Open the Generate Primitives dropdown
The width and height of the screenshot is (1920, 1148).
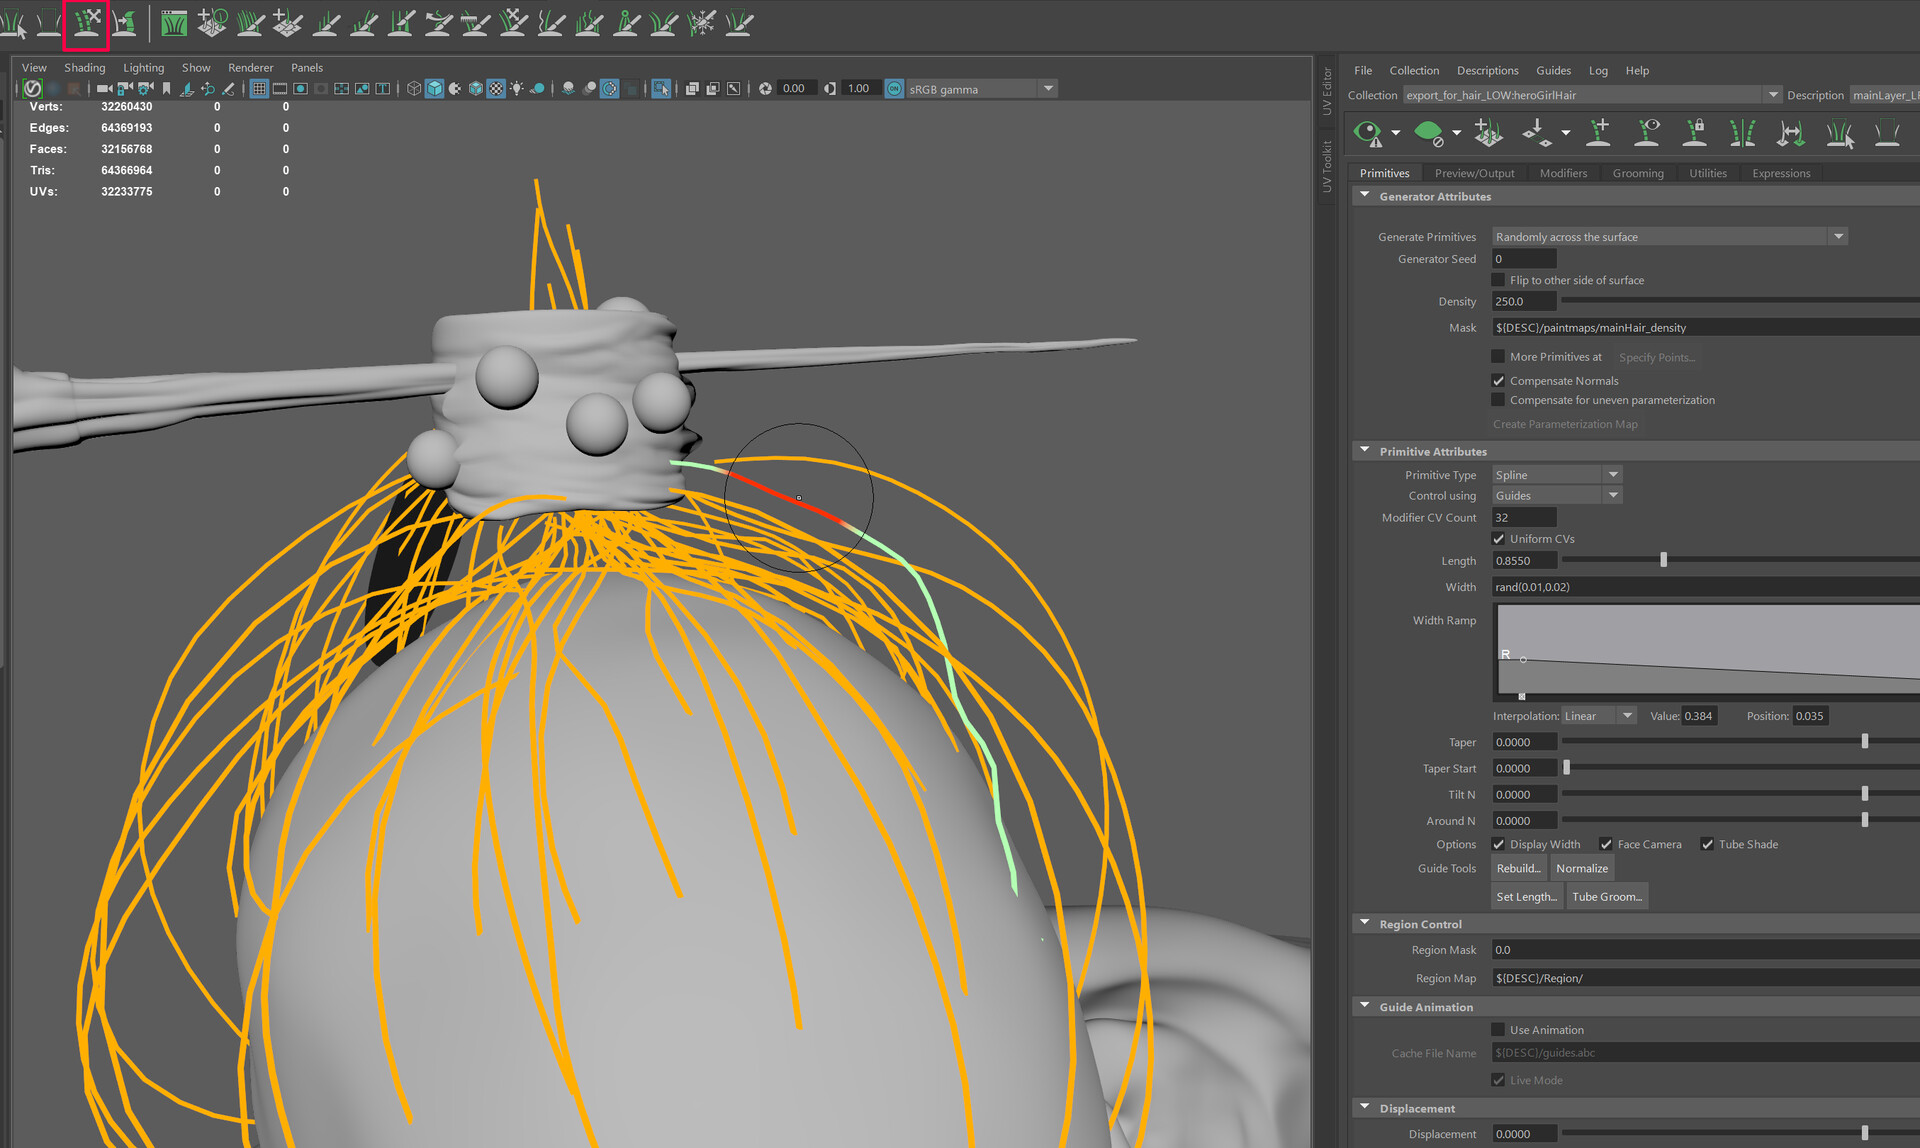click(1837, 237)
